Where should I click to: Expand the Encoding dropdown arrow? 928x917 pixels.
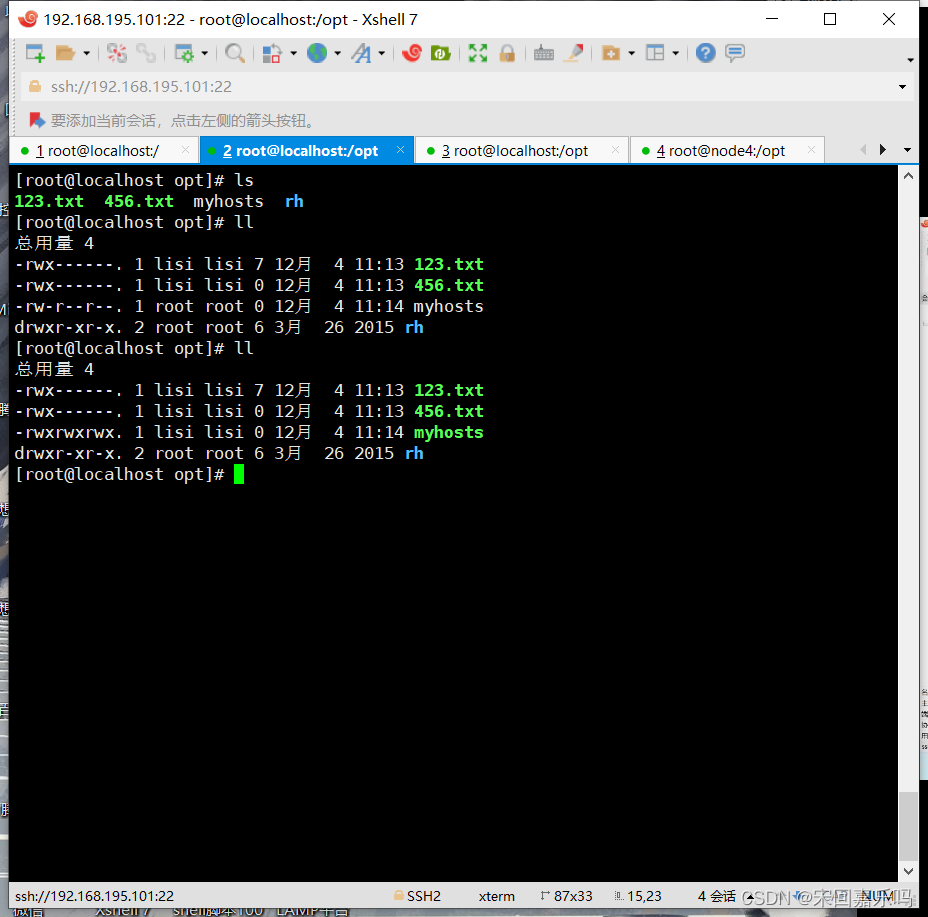pos(337,54)
